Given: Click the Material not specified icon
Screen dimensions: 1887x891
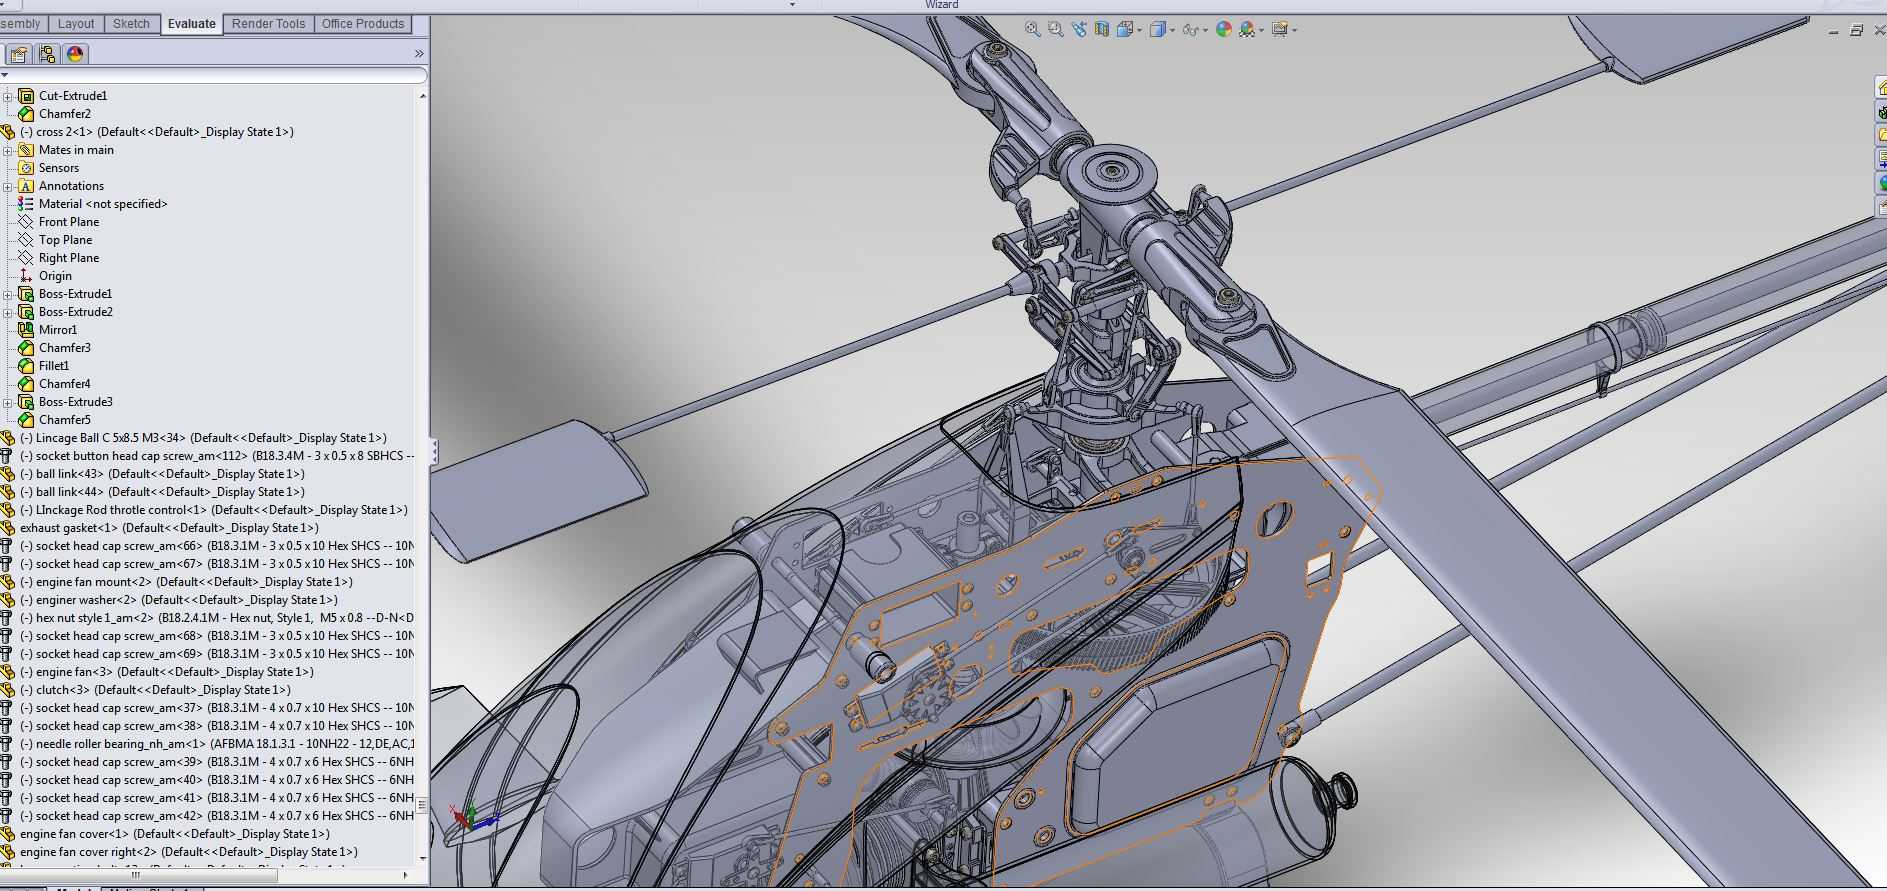Looking at the screenshot, I should click(x=26, y=204).
